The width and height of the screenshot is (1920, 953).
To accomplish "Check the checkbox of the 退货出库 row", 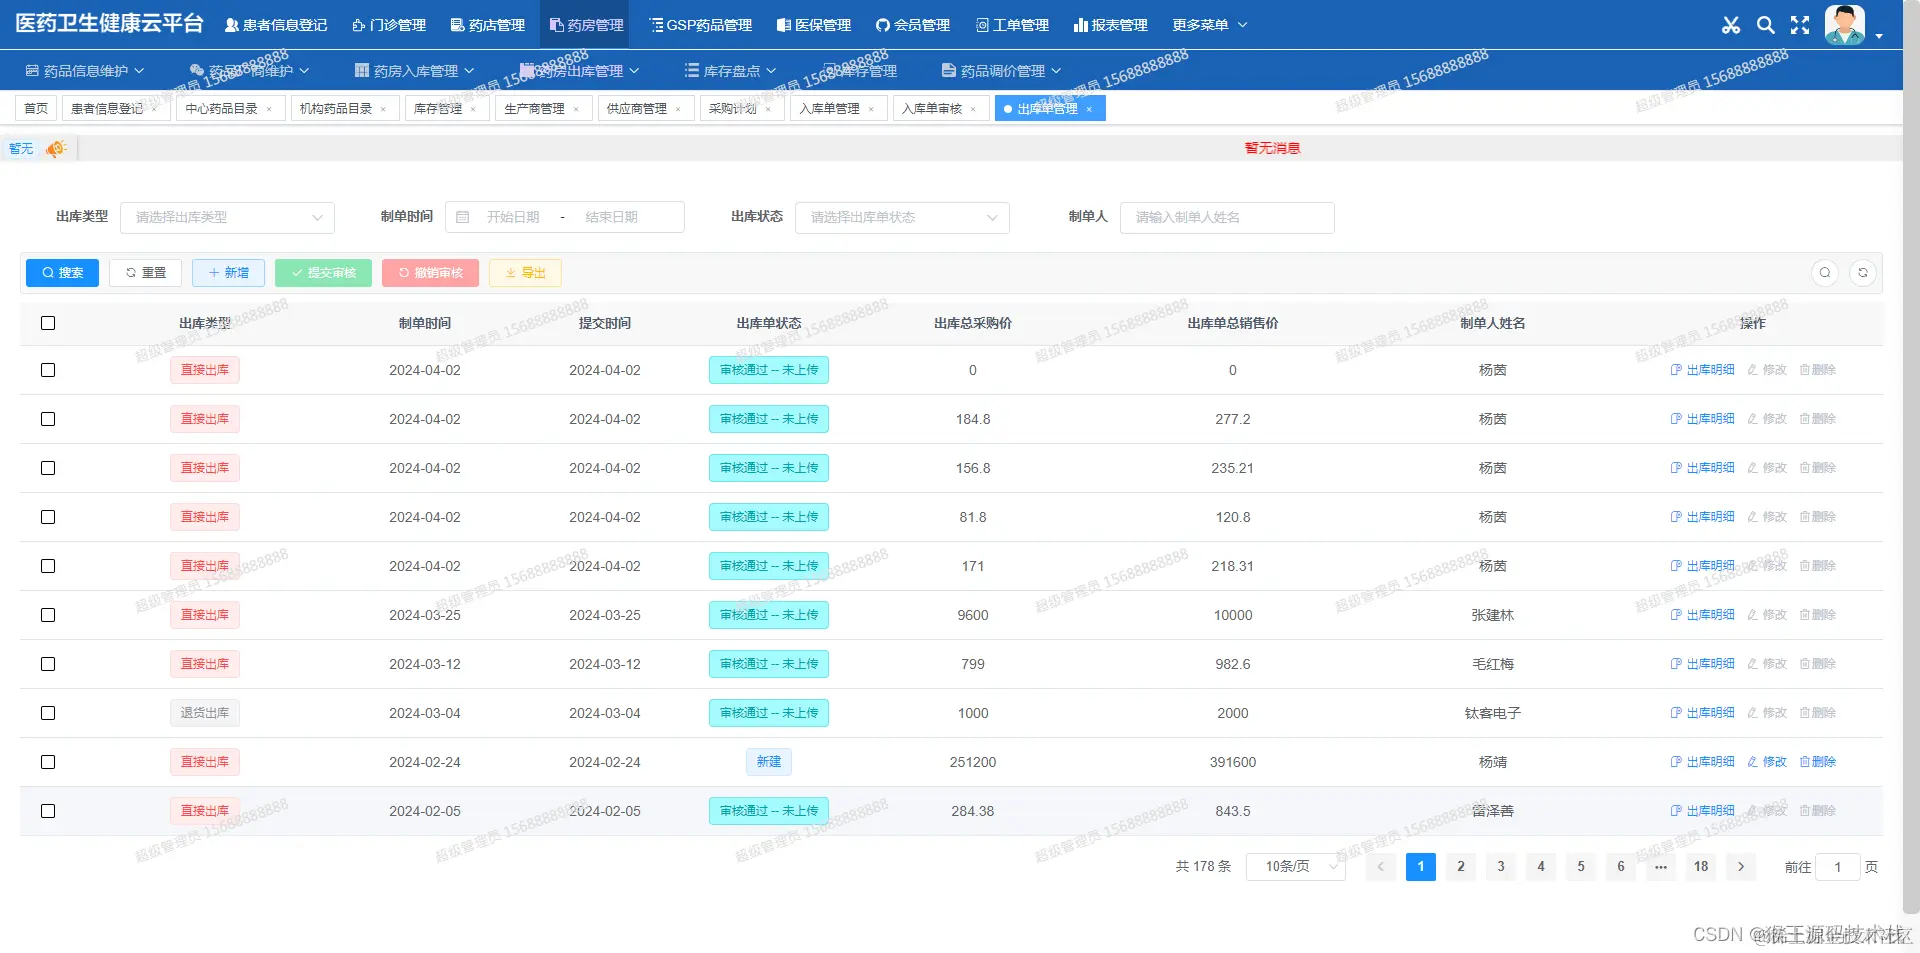I will pos(48,713).
